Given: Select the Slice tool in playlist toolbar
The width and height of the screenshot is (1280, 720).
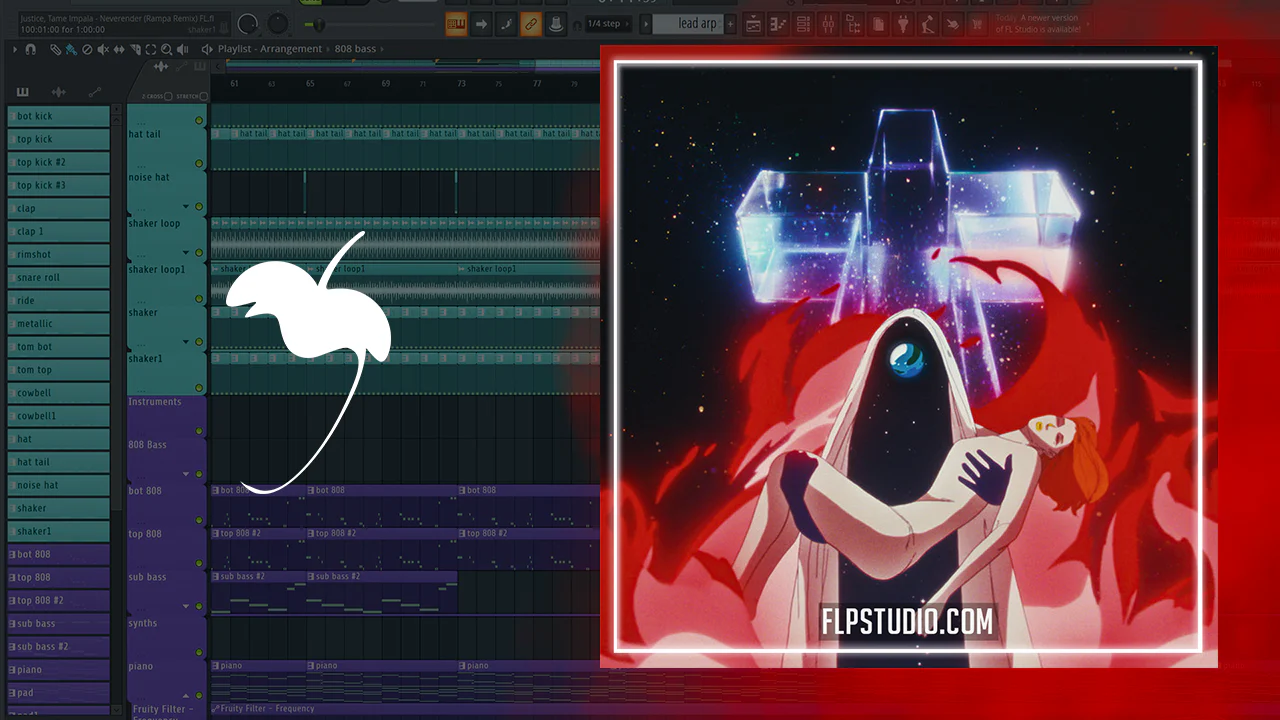Looking at the screenshot, I should 135,49.
